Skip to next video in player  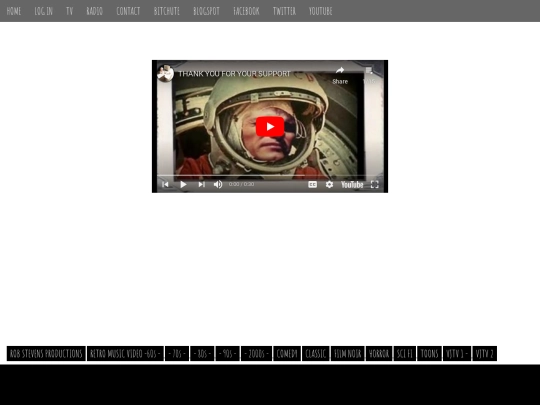click(x=201, y=185)
